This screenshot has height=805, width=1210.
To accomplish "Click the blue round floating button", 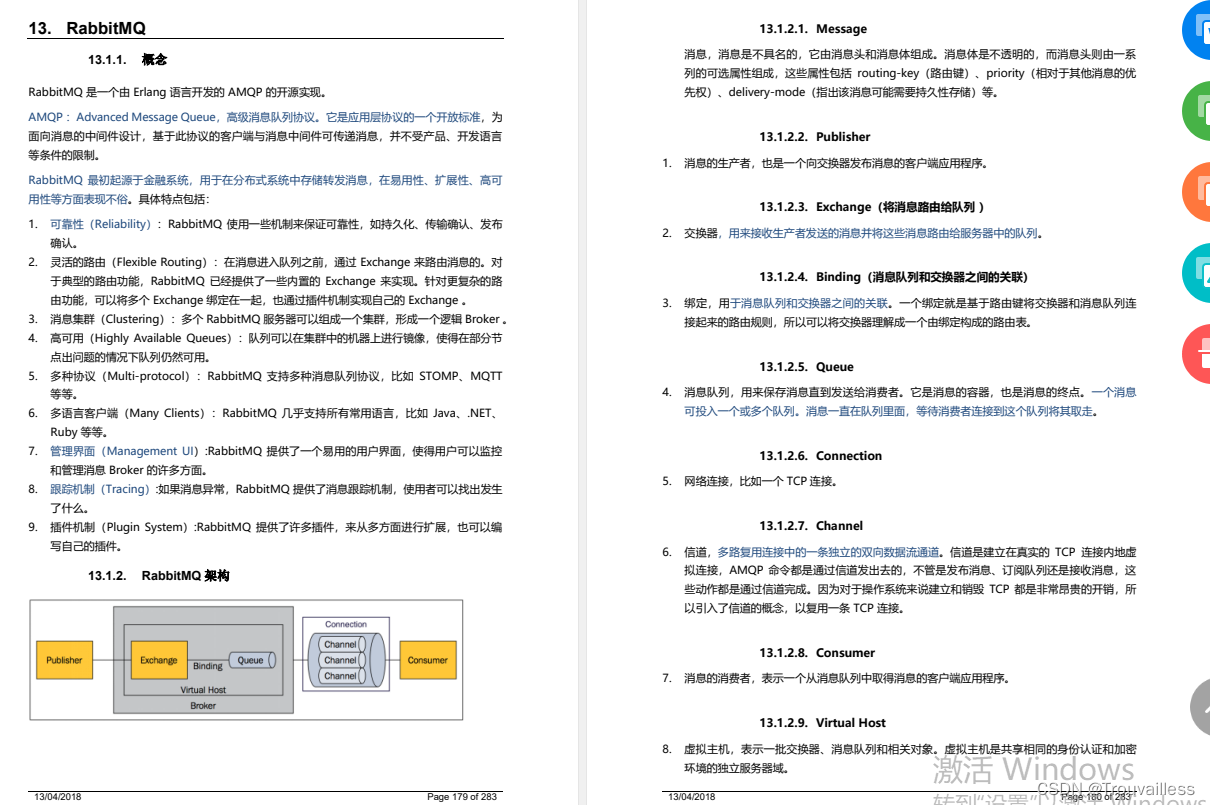I will (x=1197, y=30).
